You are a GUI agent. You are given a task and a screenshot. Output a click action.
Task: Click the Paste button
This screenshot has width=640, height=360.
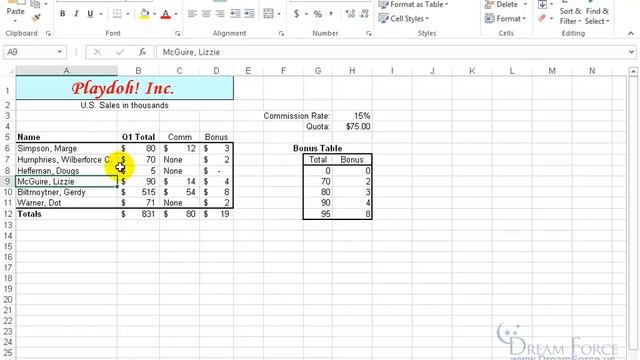pyautogui.click(x=15, y=11)
